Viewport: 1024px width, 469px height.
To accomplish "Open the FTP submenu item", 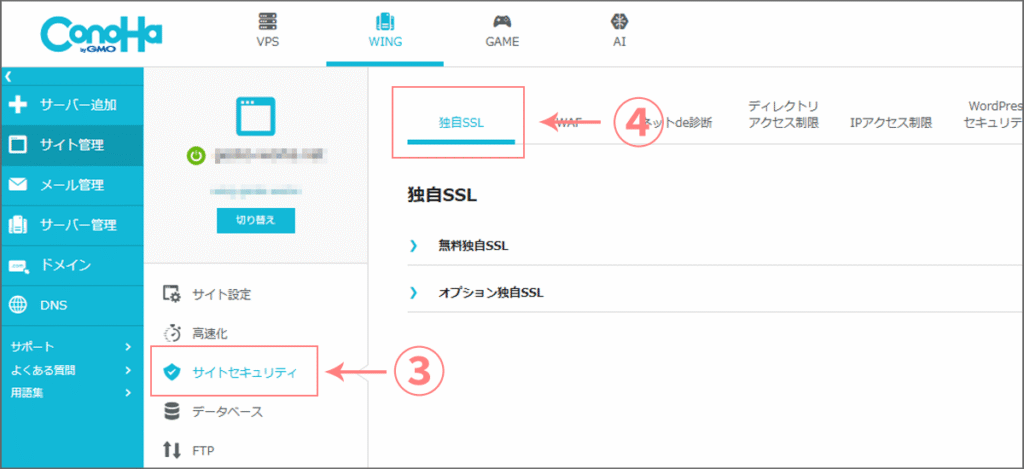I will 203,450.
